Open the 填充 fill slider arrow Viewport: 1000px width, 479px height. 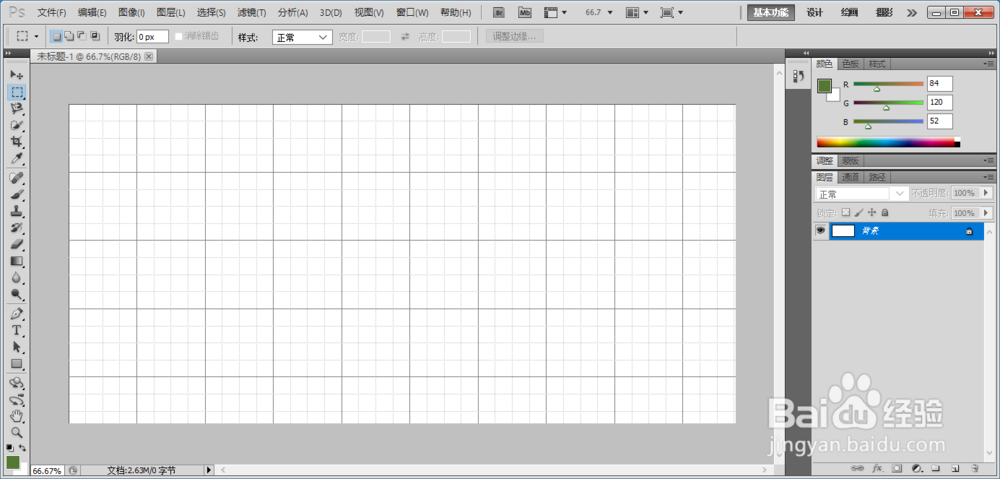987,212
